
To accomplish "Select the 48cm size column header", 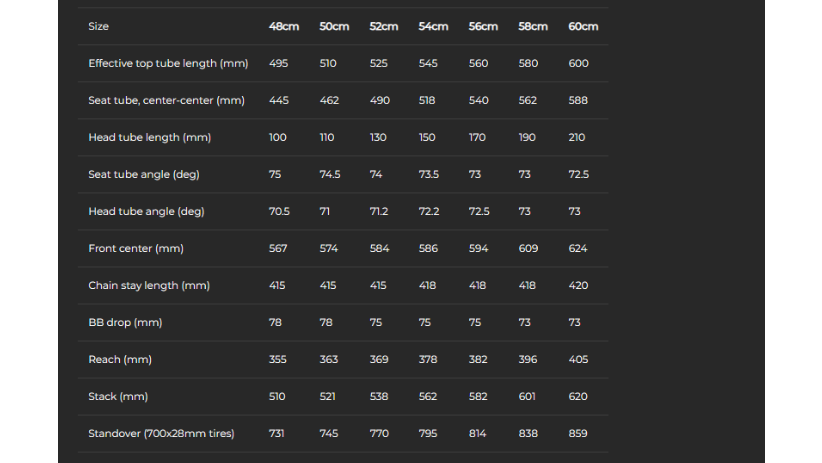I will tap(284, 26).
